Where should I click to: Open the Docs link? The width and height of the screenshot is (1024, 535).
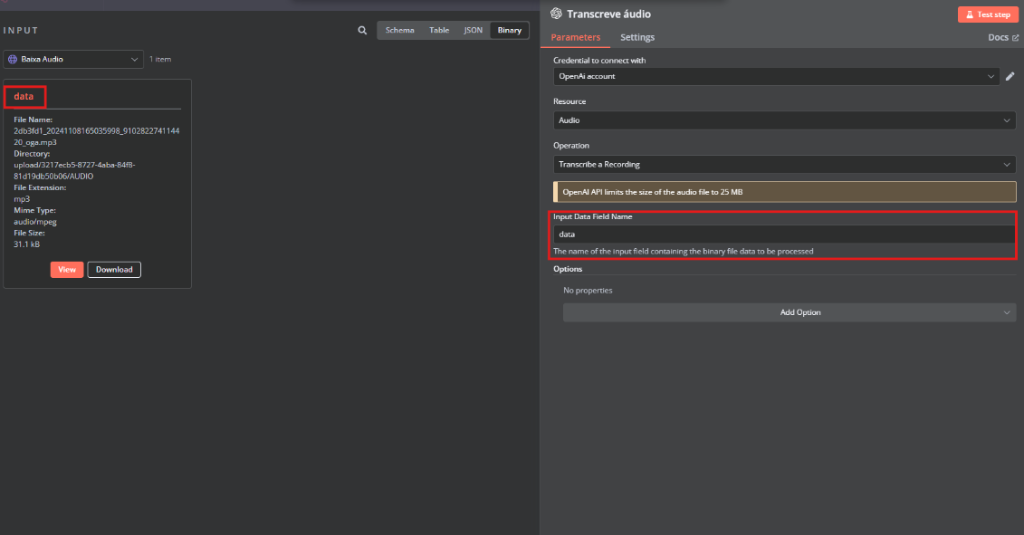(1002, 38)
